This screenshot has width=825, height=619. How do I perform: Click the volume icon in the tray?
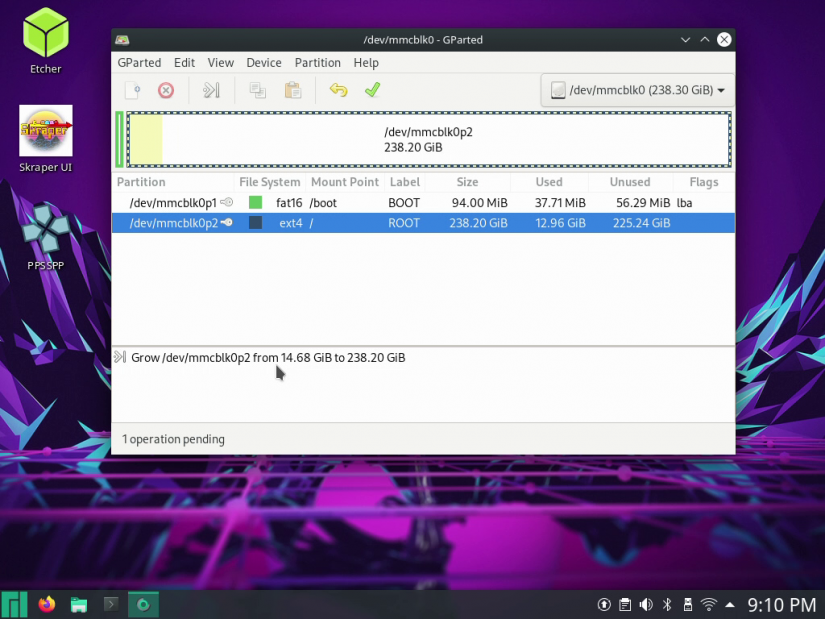pyautogui.click(x=645, y=604)
